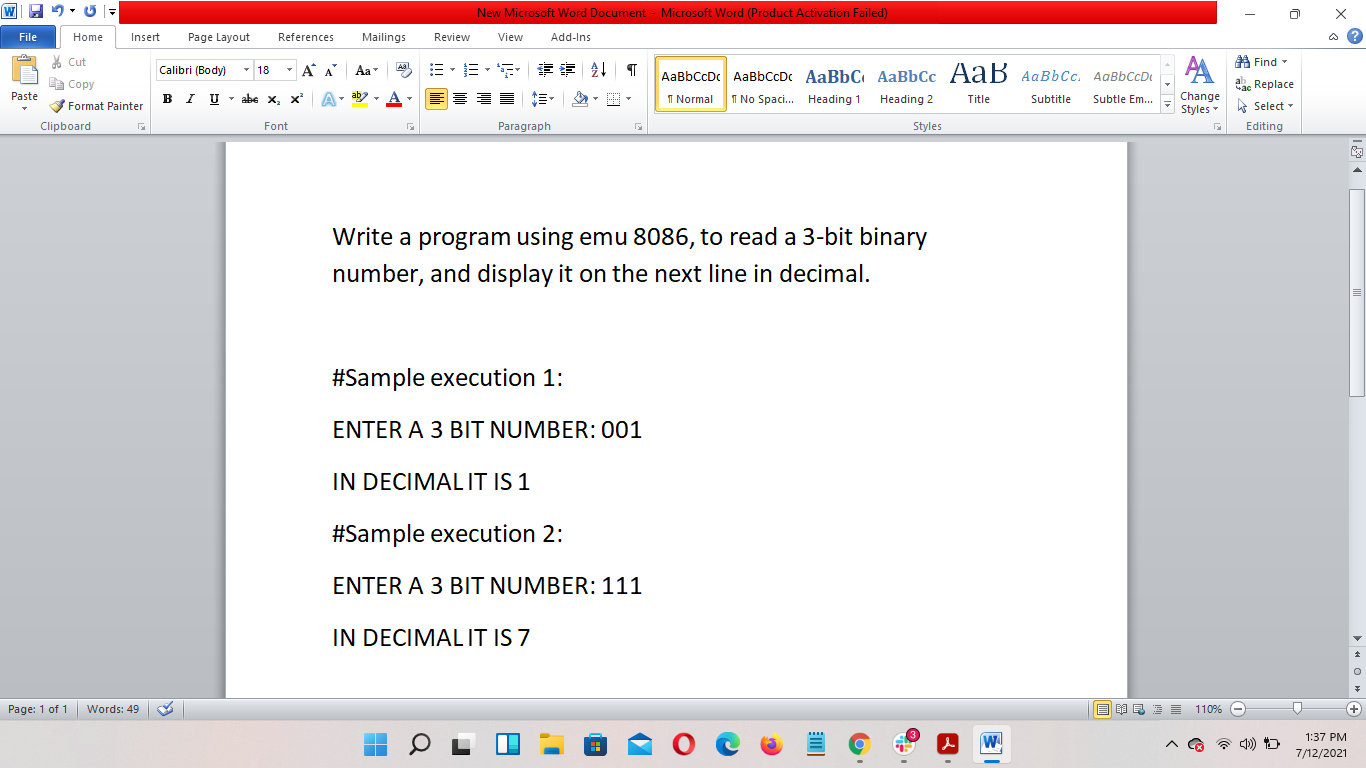
Task: Open the Find tool
Action: (x=1258, y=61)
